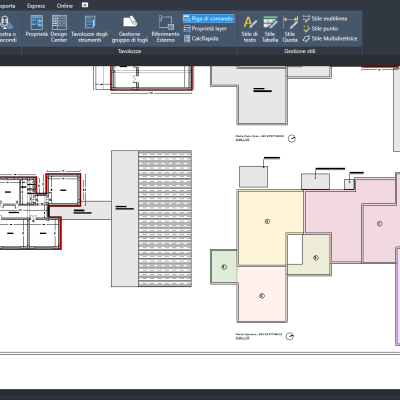Toggle the Riga di comando button
This screenshot has height=400, width=400.
point(209,19)
